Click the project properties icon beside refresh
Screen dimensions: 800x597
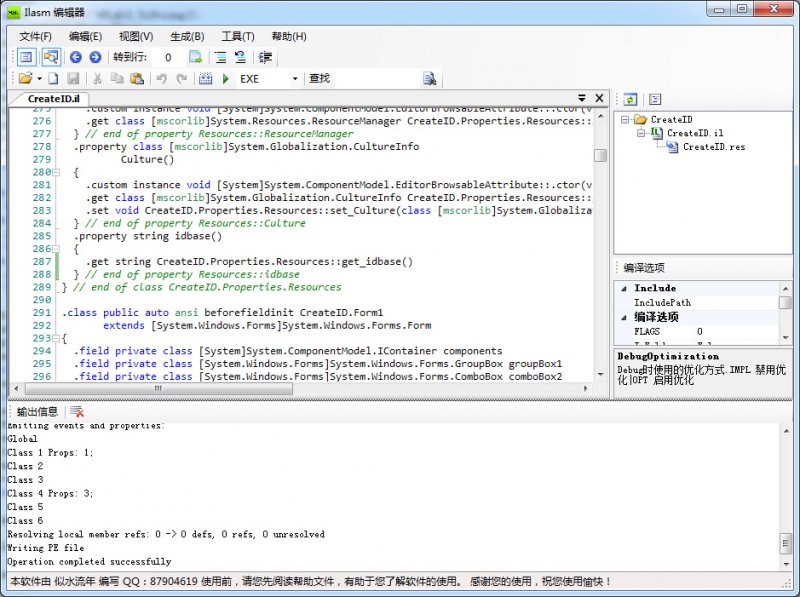655,99
